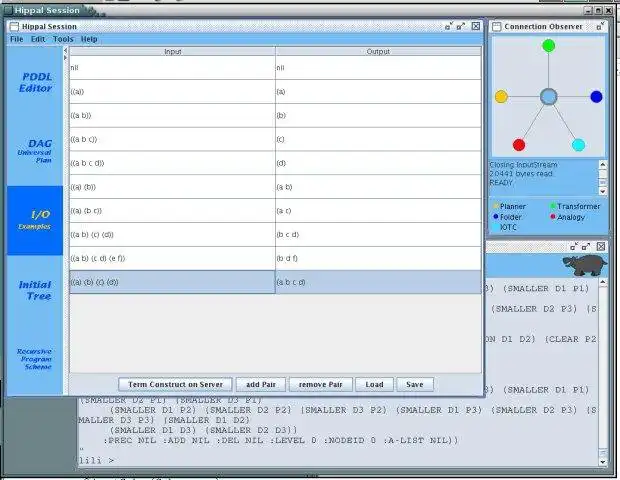Click the READY status line in log
The image size is (620, 480).
[x=501, y=183]
